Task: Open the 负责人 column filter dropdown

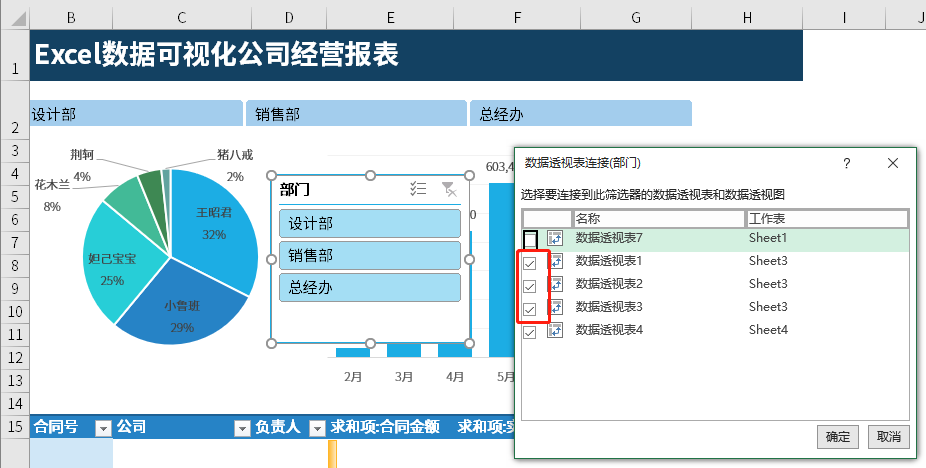Action: click(x=317, y=428)
